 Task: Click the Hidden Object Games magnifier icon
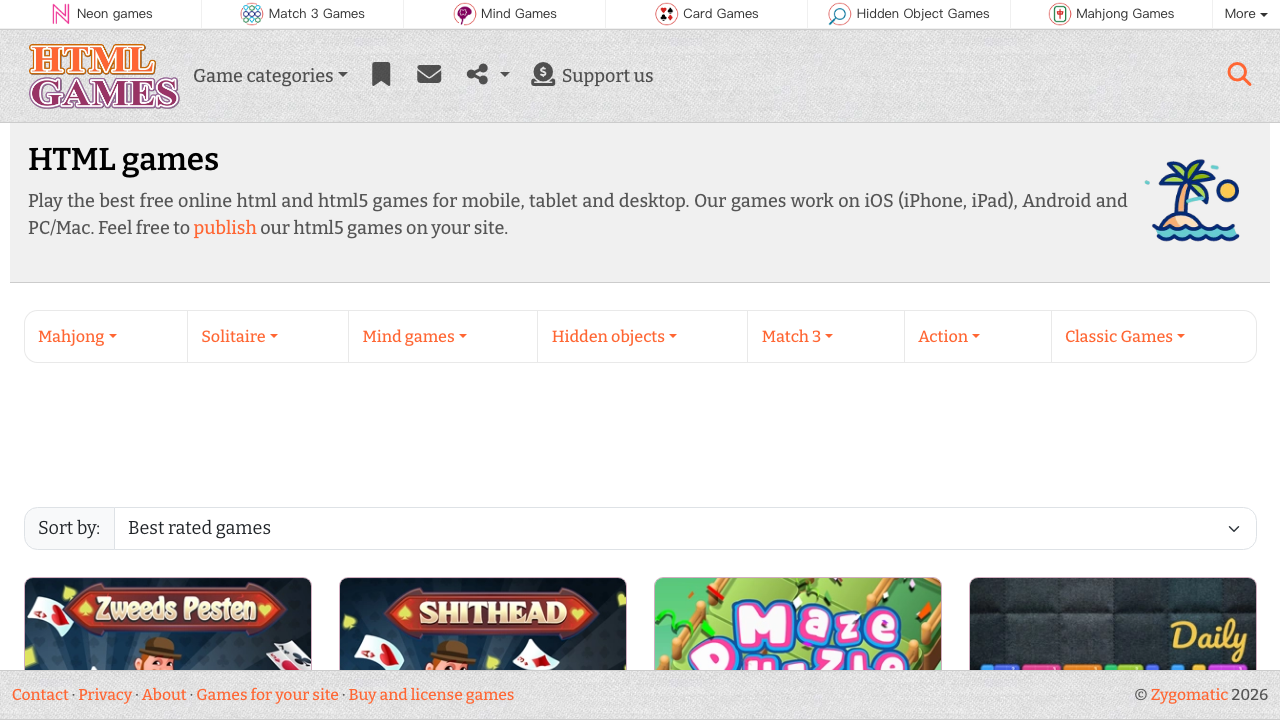pyautogui.click(x=840, y=14)
